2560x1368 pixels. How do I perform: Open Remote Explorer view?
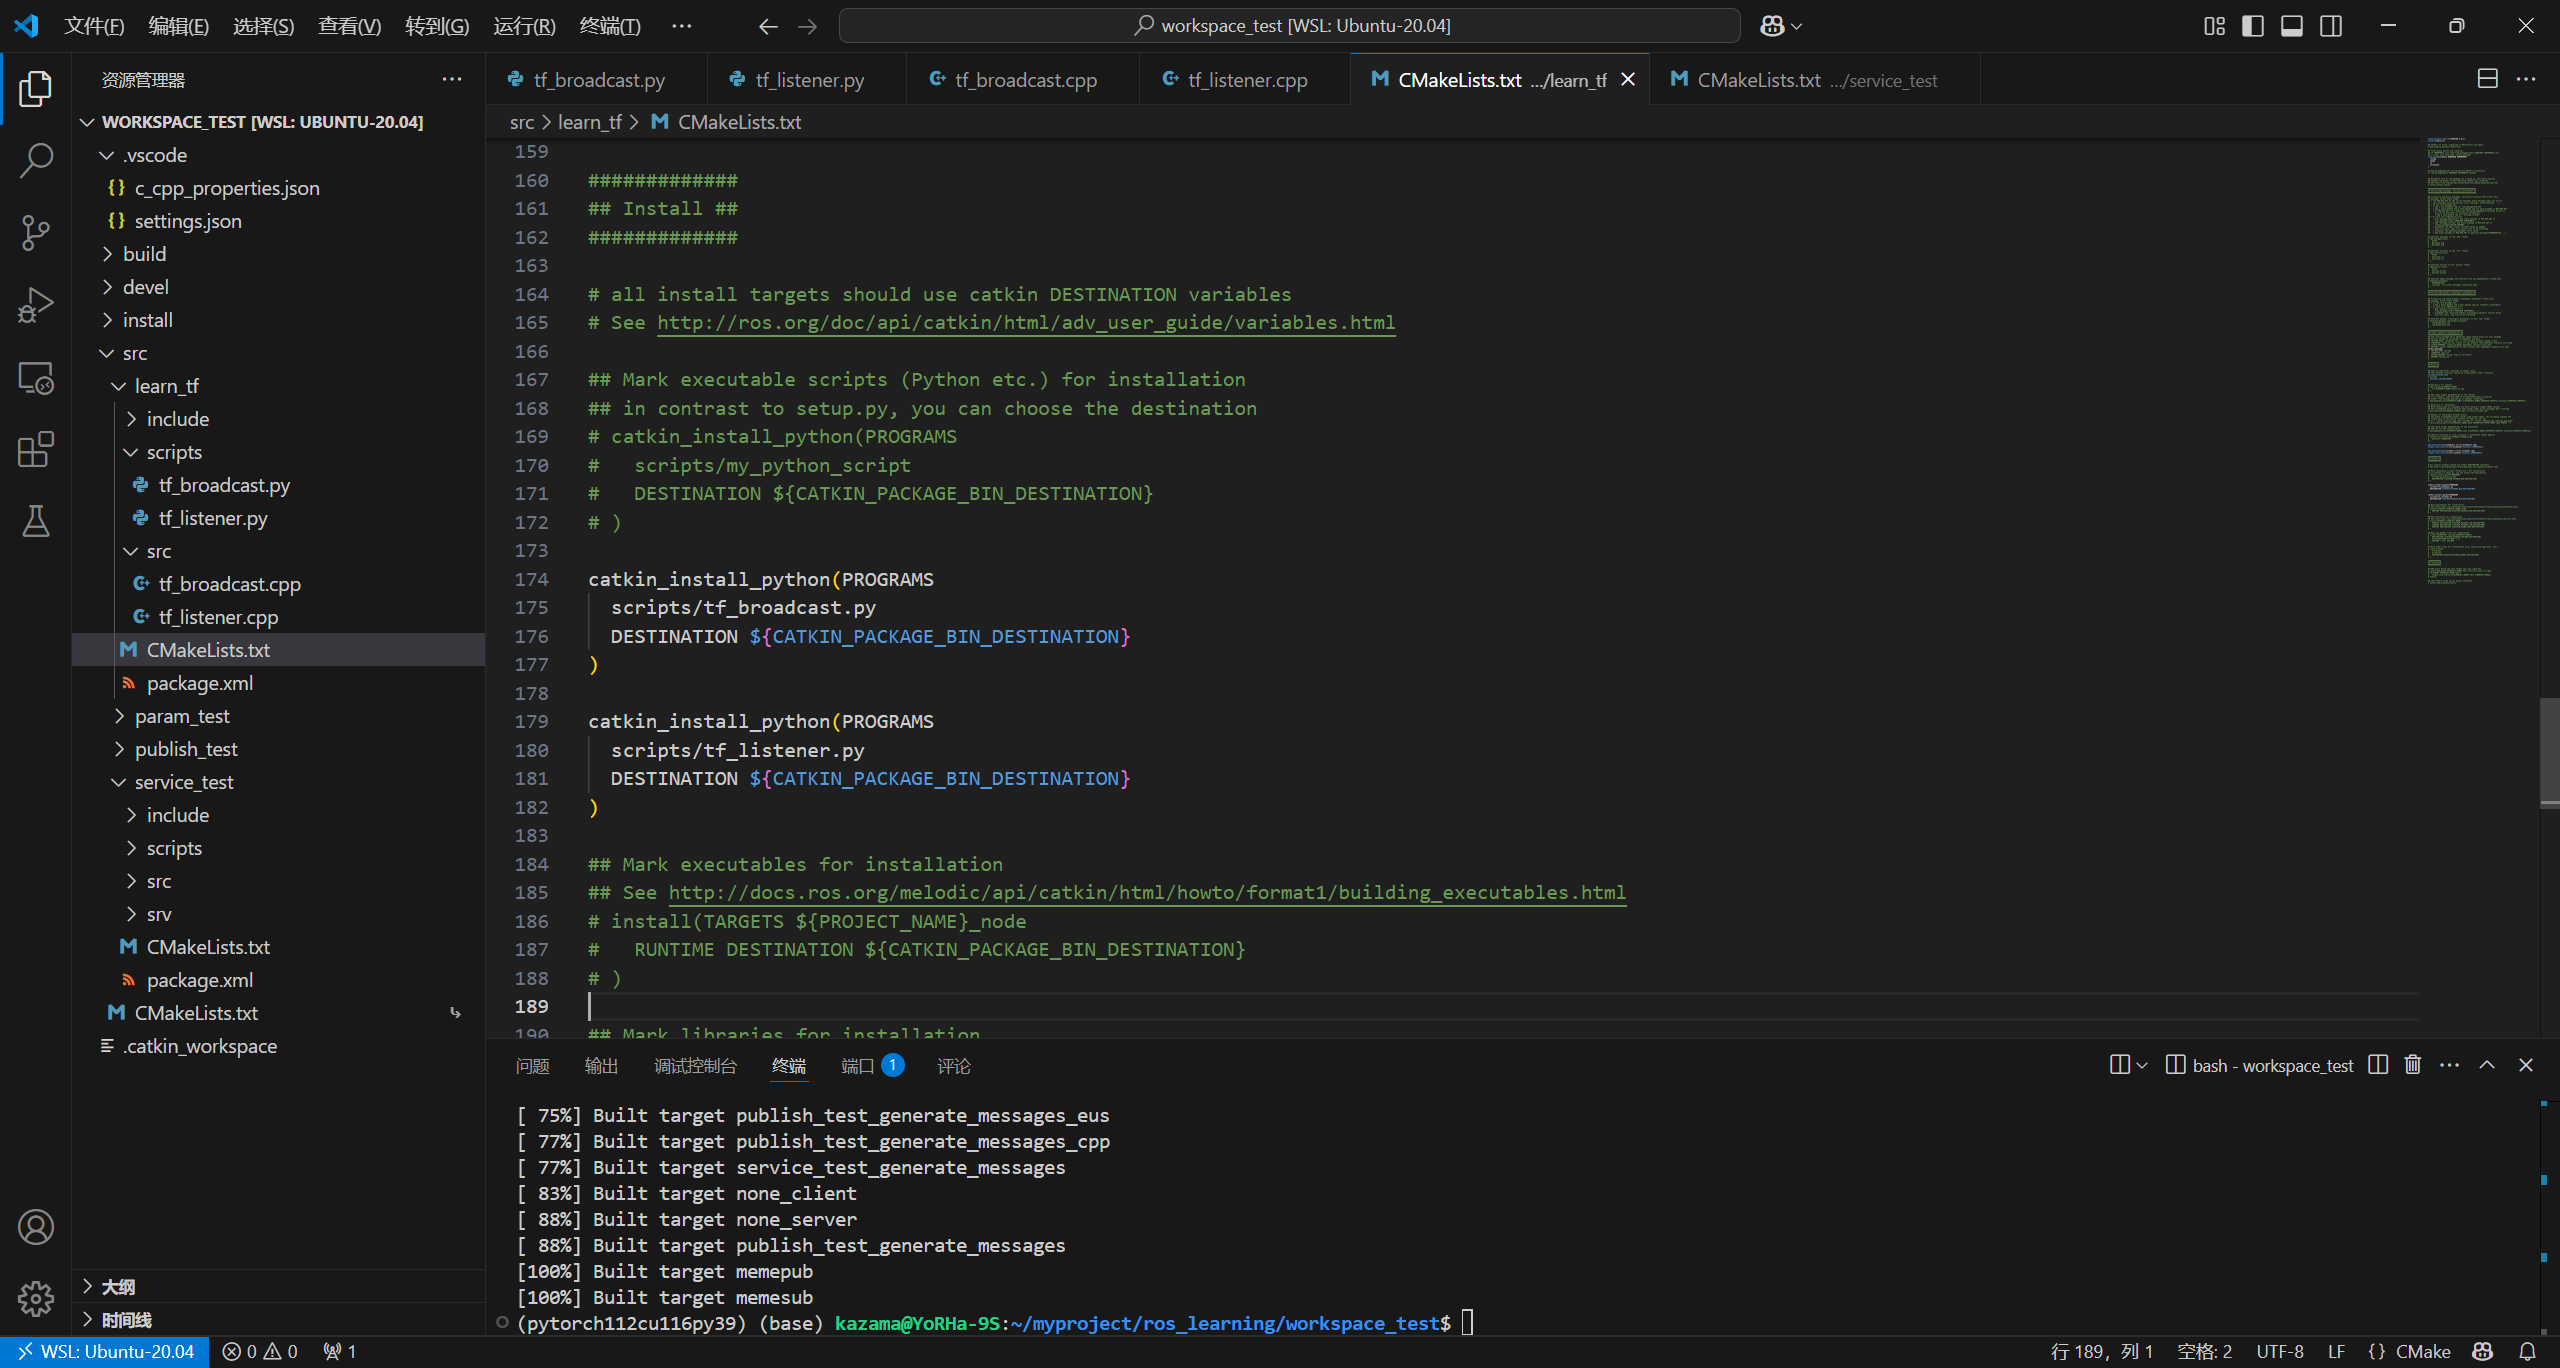point(36,378)
